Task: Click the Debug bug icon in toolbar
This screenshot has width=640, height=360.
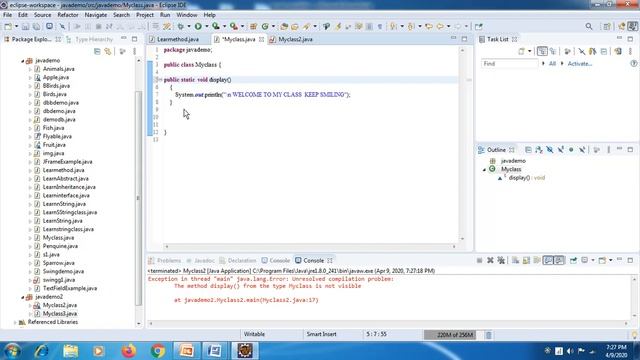Action: click(x=180, y=26)
